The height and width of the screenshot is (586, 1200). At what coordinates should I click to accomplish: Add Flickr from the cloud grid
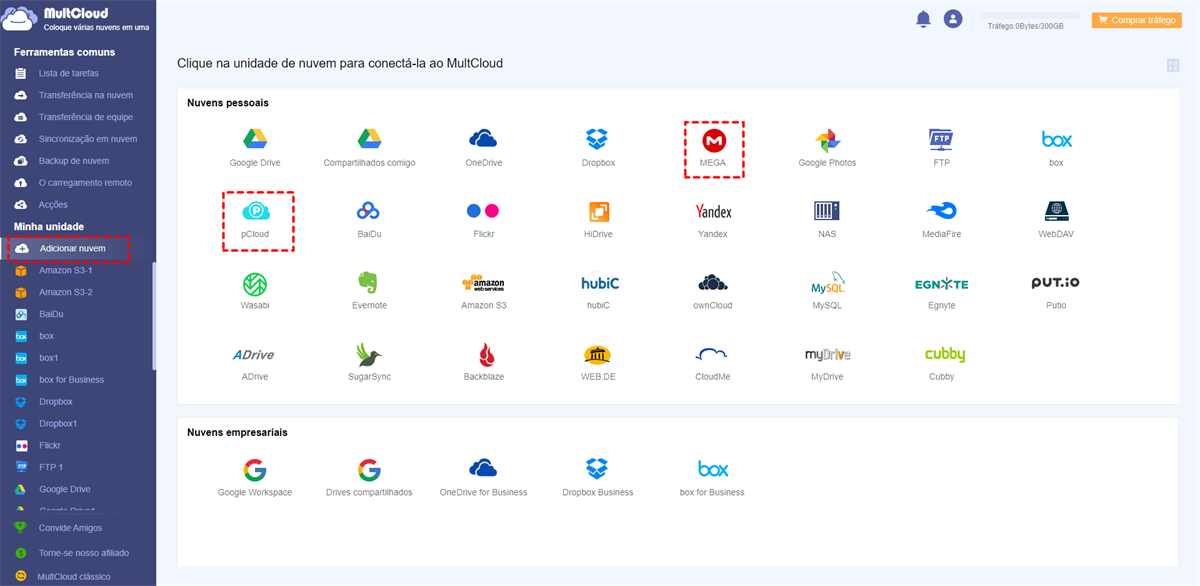click(x=483, y=219)
